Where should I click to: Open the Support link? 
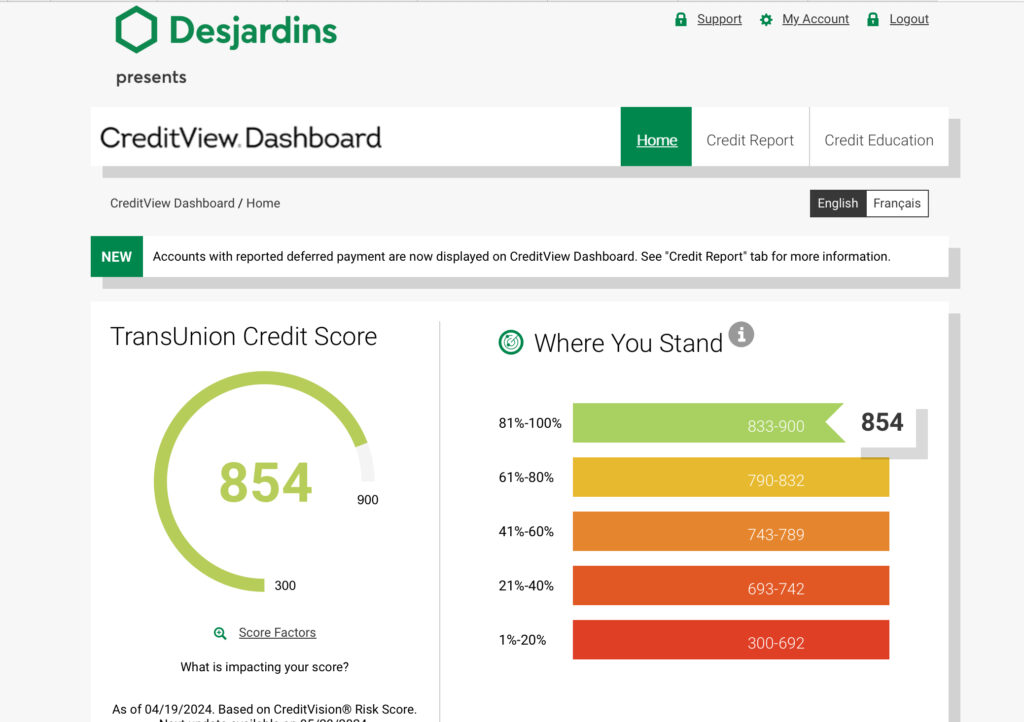click(719, 19)
